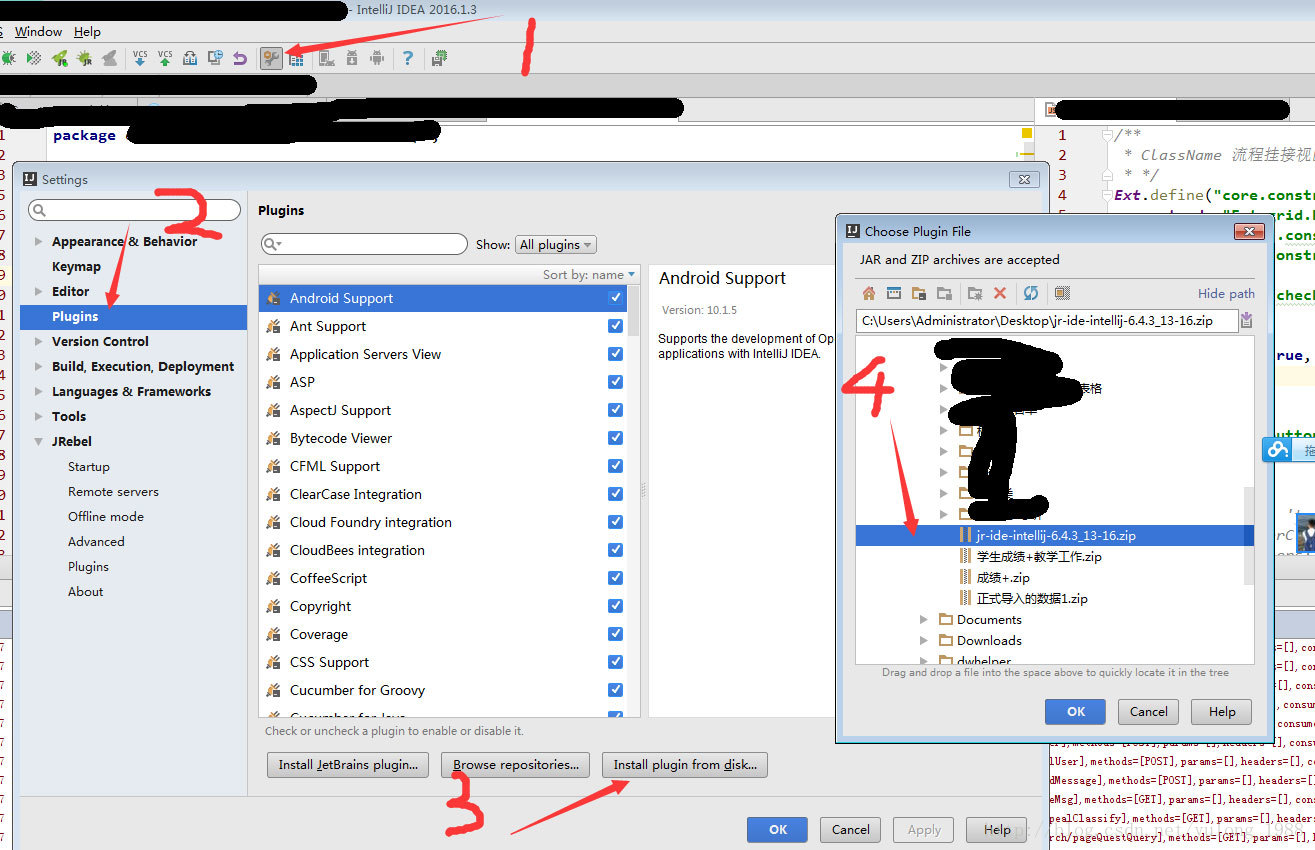Click the Home directory icon in file chooser

pyautogui.click(x=869, y=293)
